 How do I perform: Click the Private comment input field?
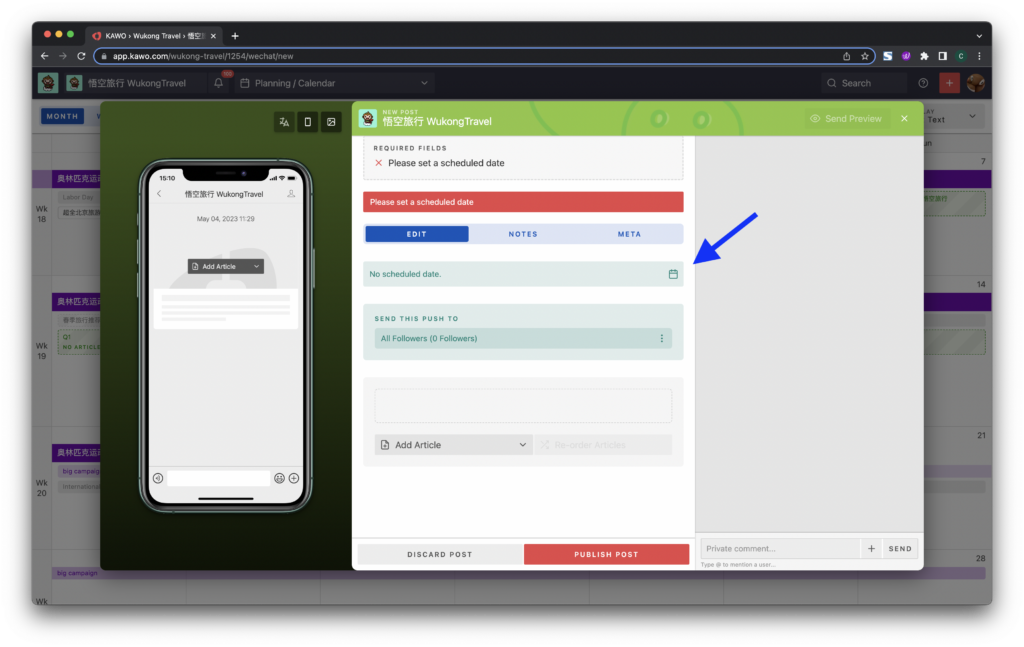click(780, 548)
